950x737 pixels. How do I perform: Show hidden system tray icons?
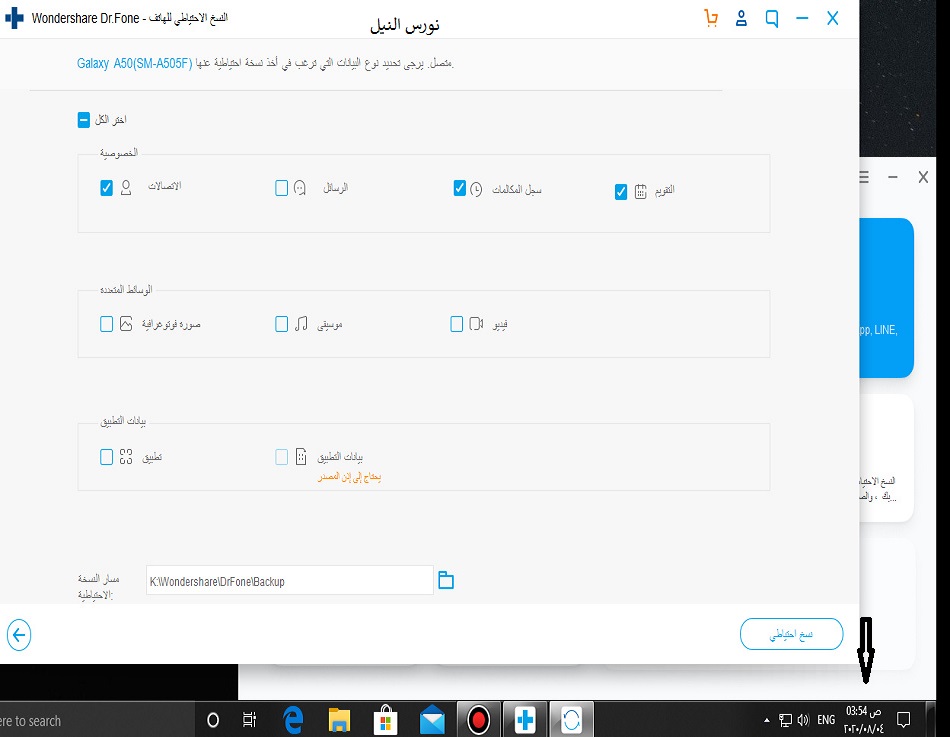(x=767, y=720)
